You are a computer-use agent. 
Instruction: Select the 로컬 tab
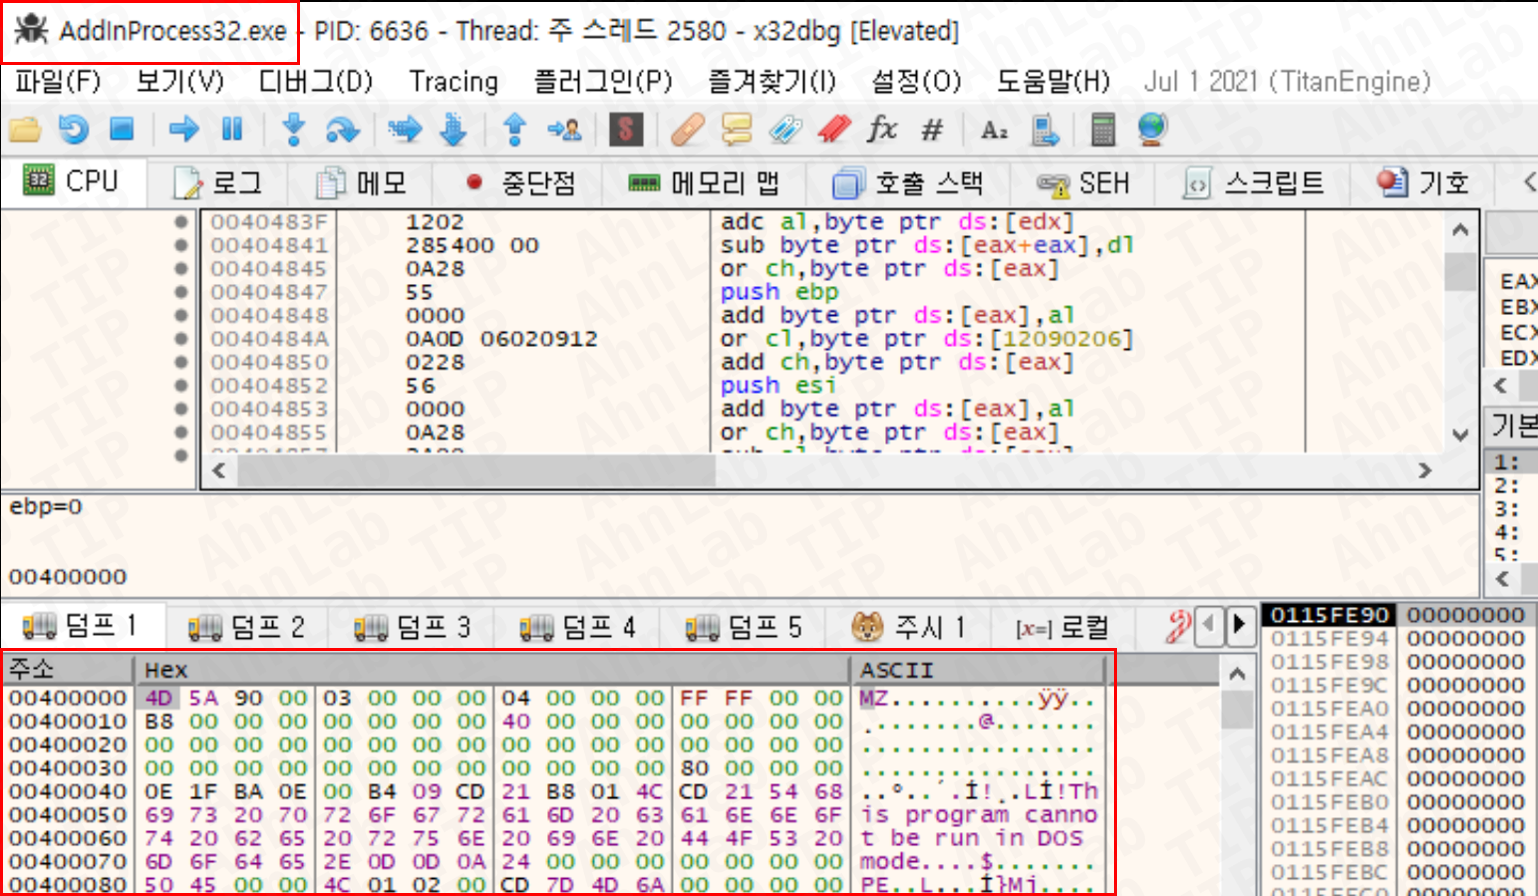(1063, 627)
